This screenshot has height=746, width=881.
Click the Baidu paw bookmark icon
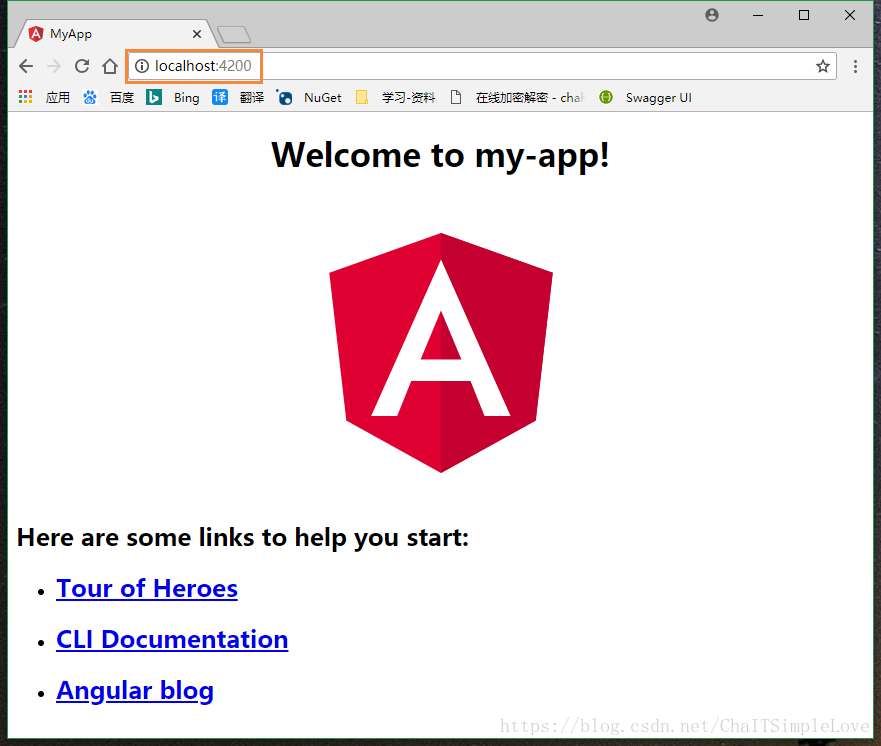[90, 97]
